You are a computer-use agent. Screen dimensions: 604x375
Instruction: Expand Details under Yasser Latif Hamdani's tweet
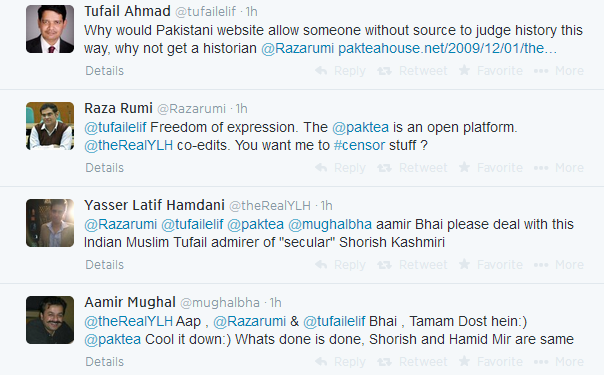(x=104, y=265)
